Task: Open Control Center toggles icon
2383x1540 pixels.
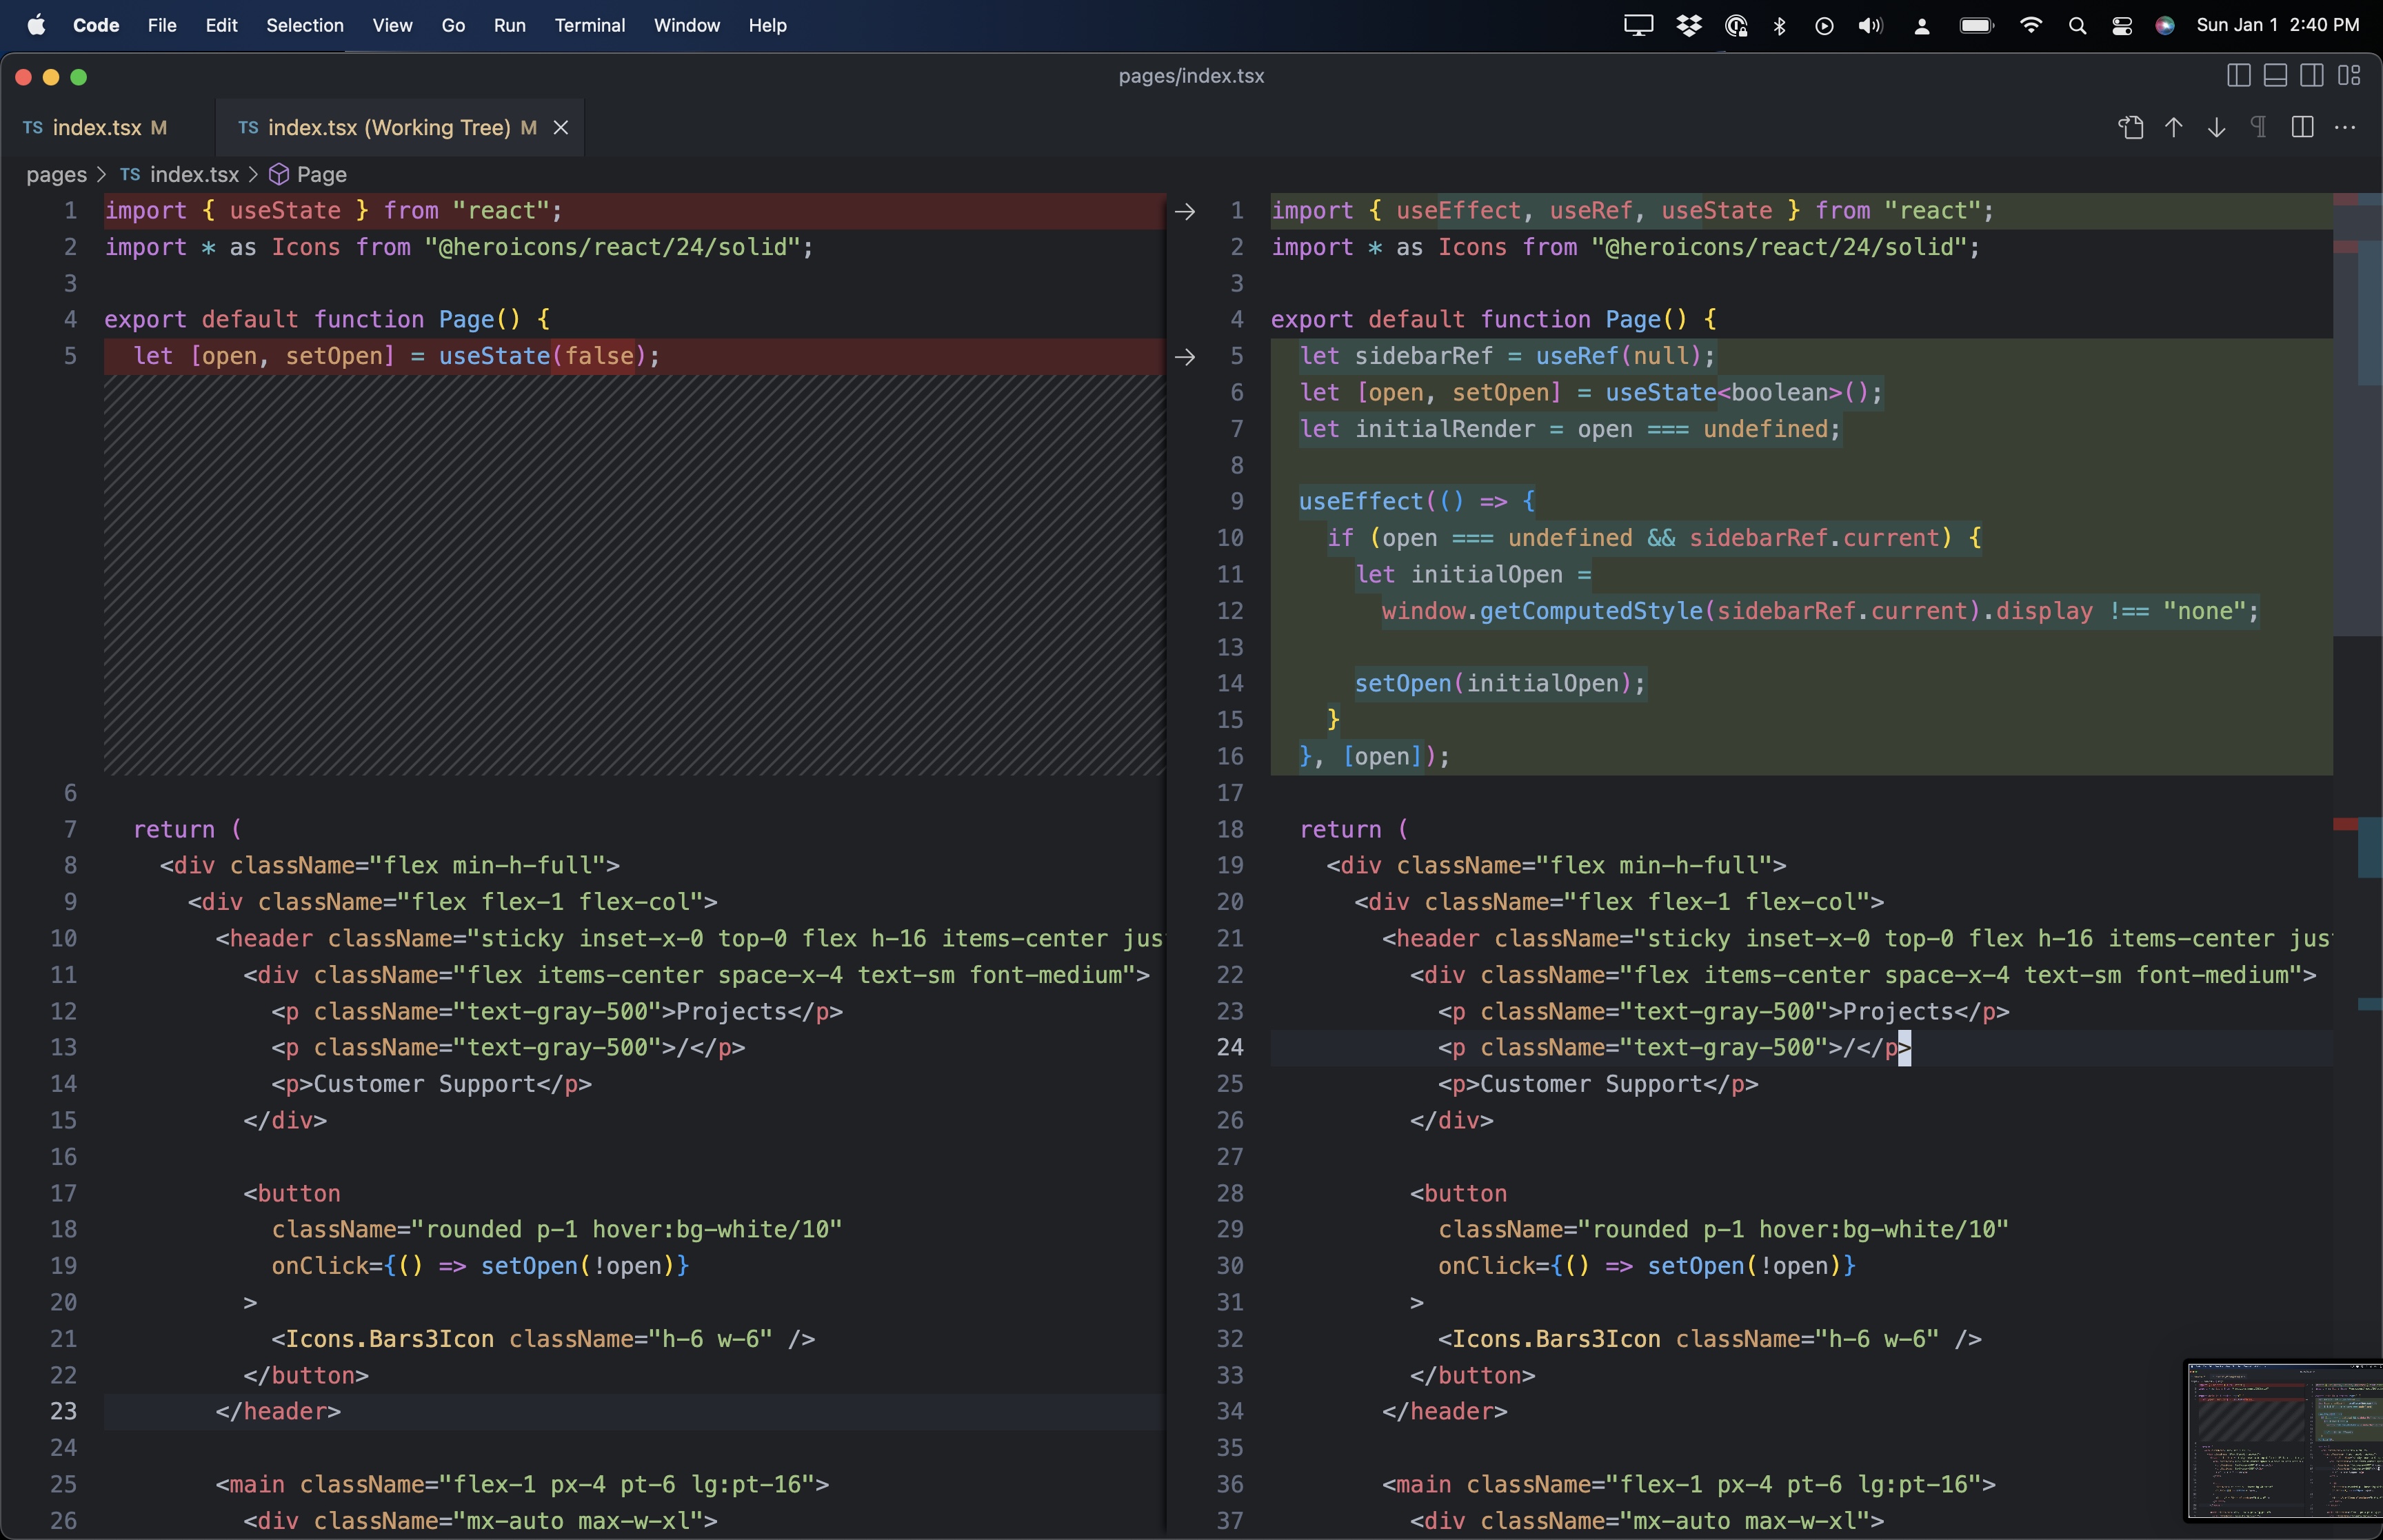Action: [x=2121, y=25]
